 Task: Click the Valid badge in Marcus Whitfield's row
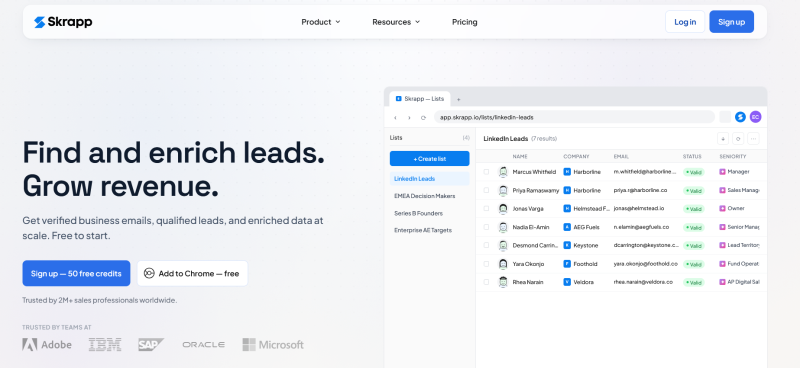click(693, 173)
